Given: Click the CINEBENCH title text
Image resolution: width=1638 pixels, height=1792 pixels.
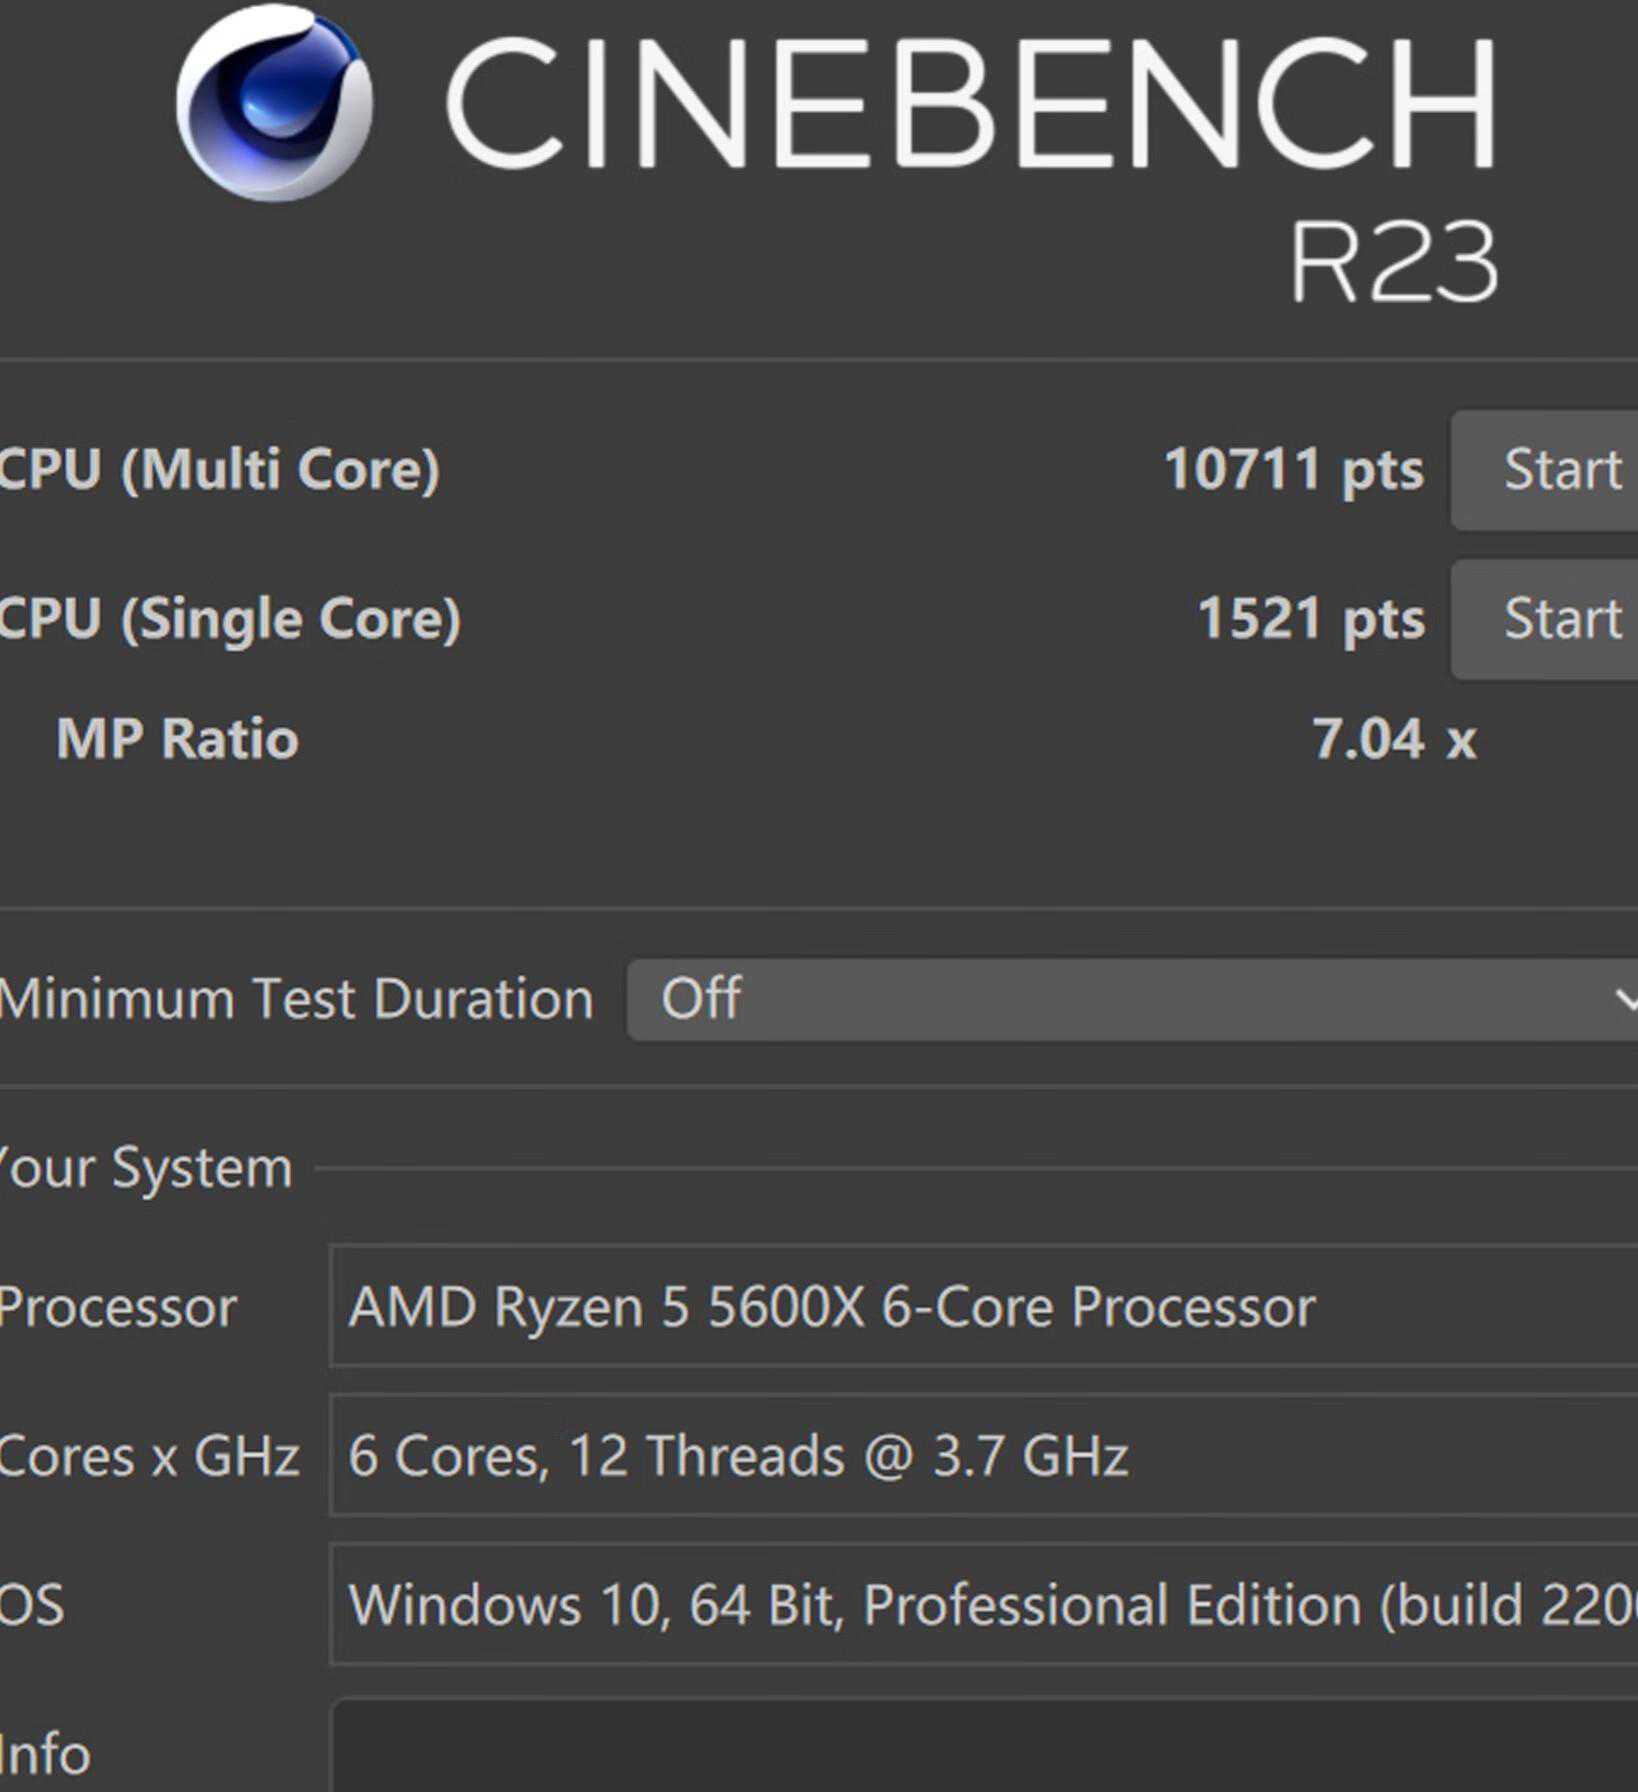Looking at the screenshot, I should pos(970,103).
